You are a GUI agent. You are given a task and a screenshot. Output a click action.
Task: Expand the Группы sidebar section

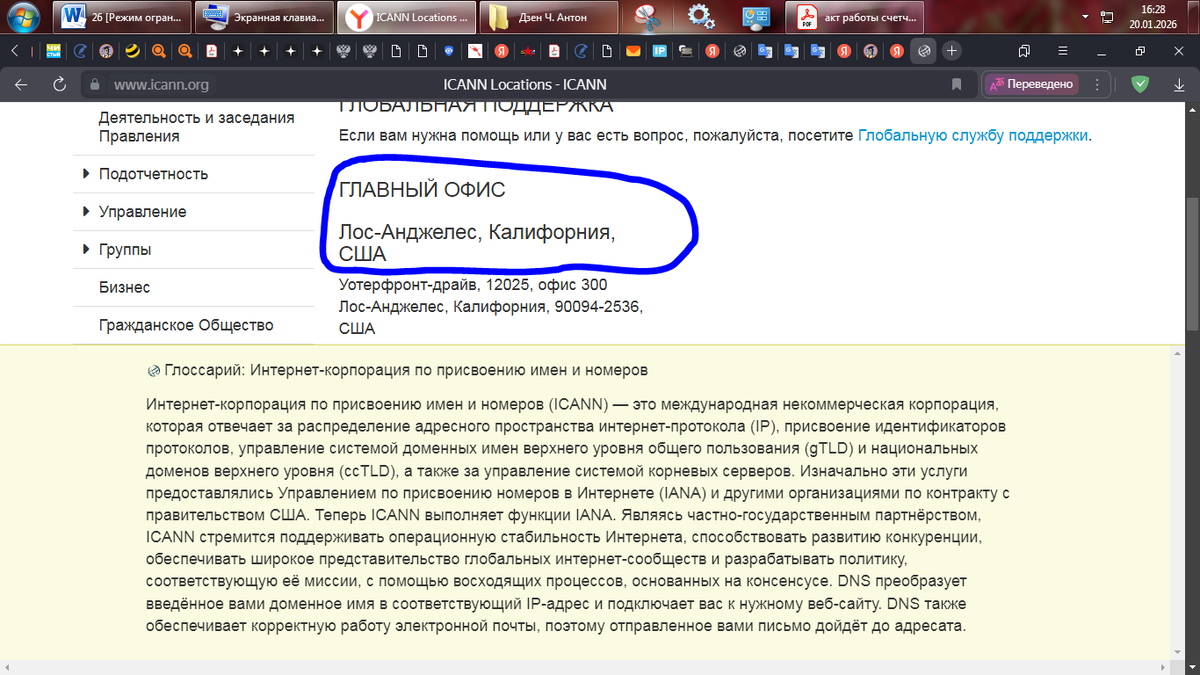125,250
